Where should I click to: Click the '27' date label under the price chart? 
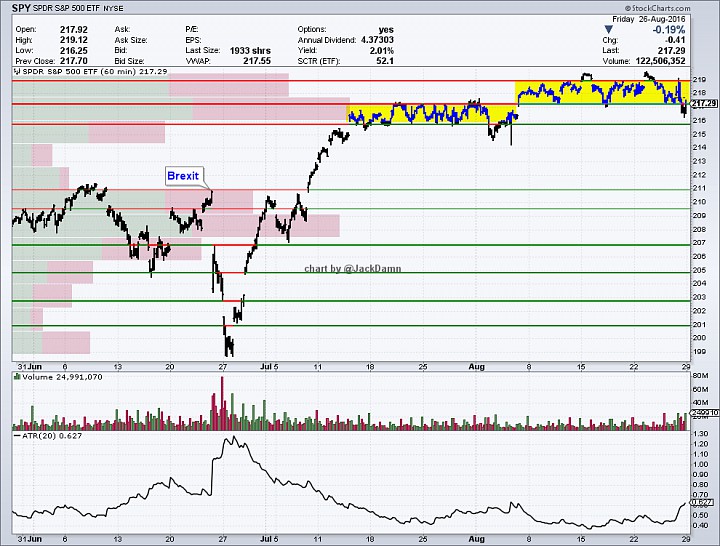(x=223, y=366)
